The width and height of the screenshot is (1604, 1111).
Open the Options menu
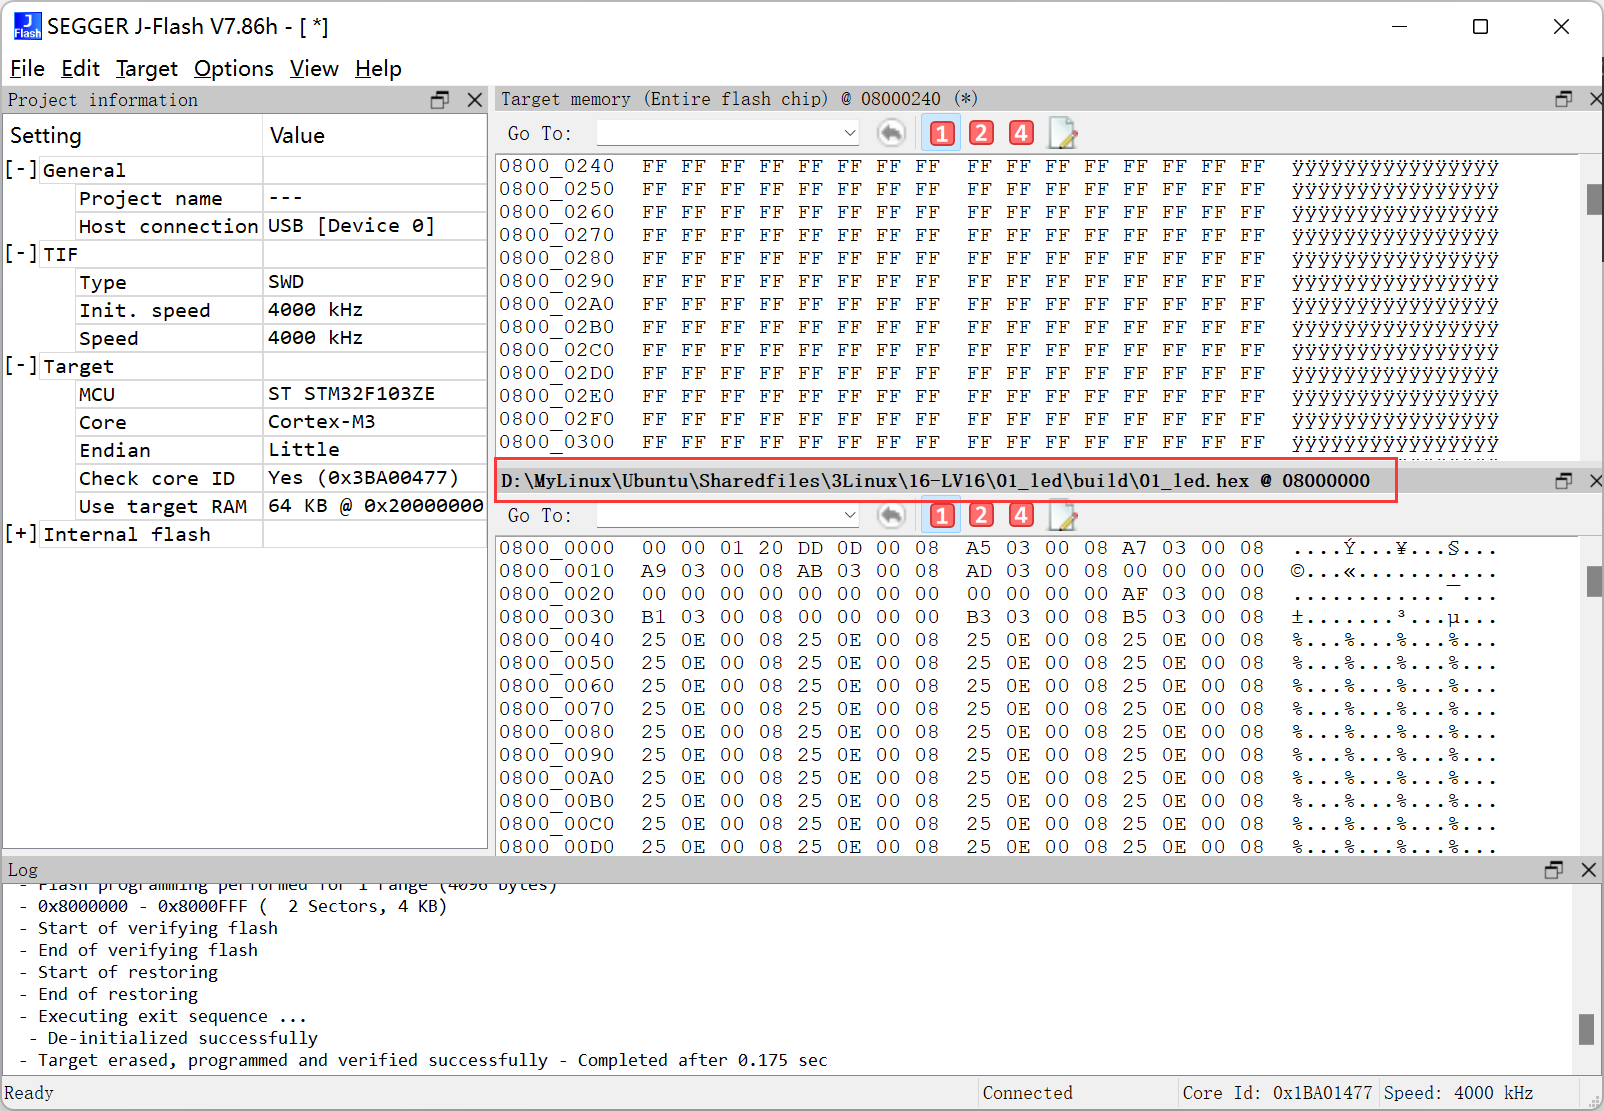coord(233,69)
